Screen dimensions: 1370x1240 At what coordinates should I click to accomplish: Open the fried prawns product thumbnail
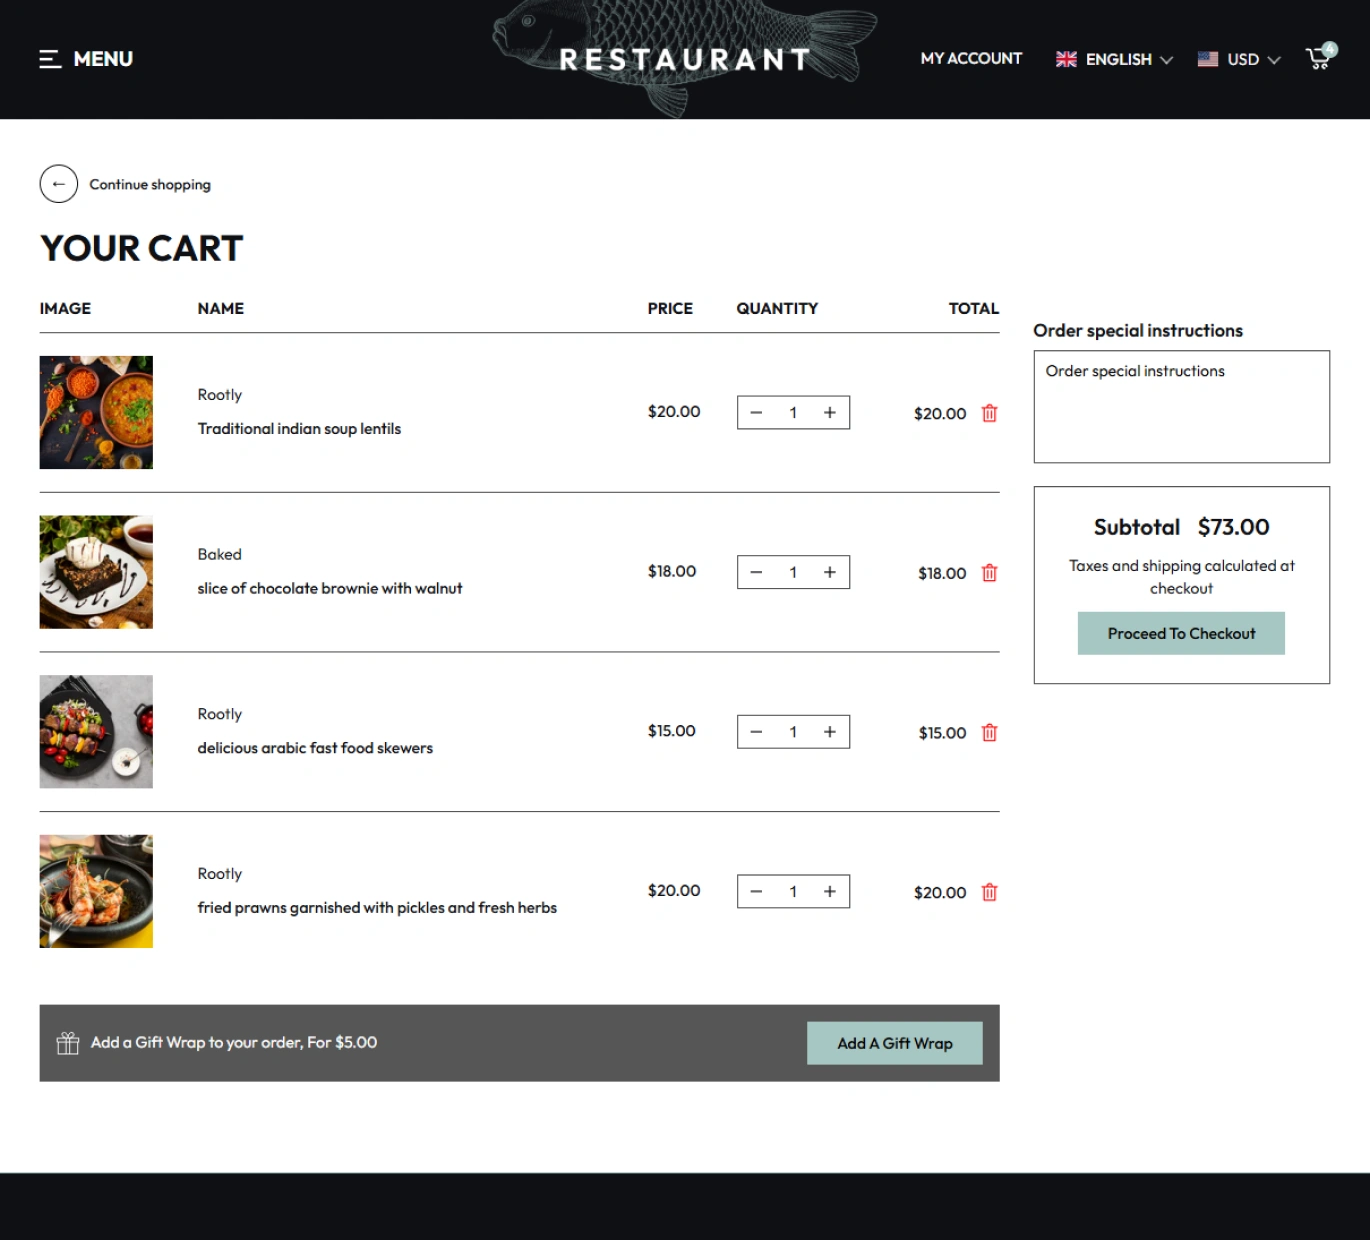tap(96, 891)
